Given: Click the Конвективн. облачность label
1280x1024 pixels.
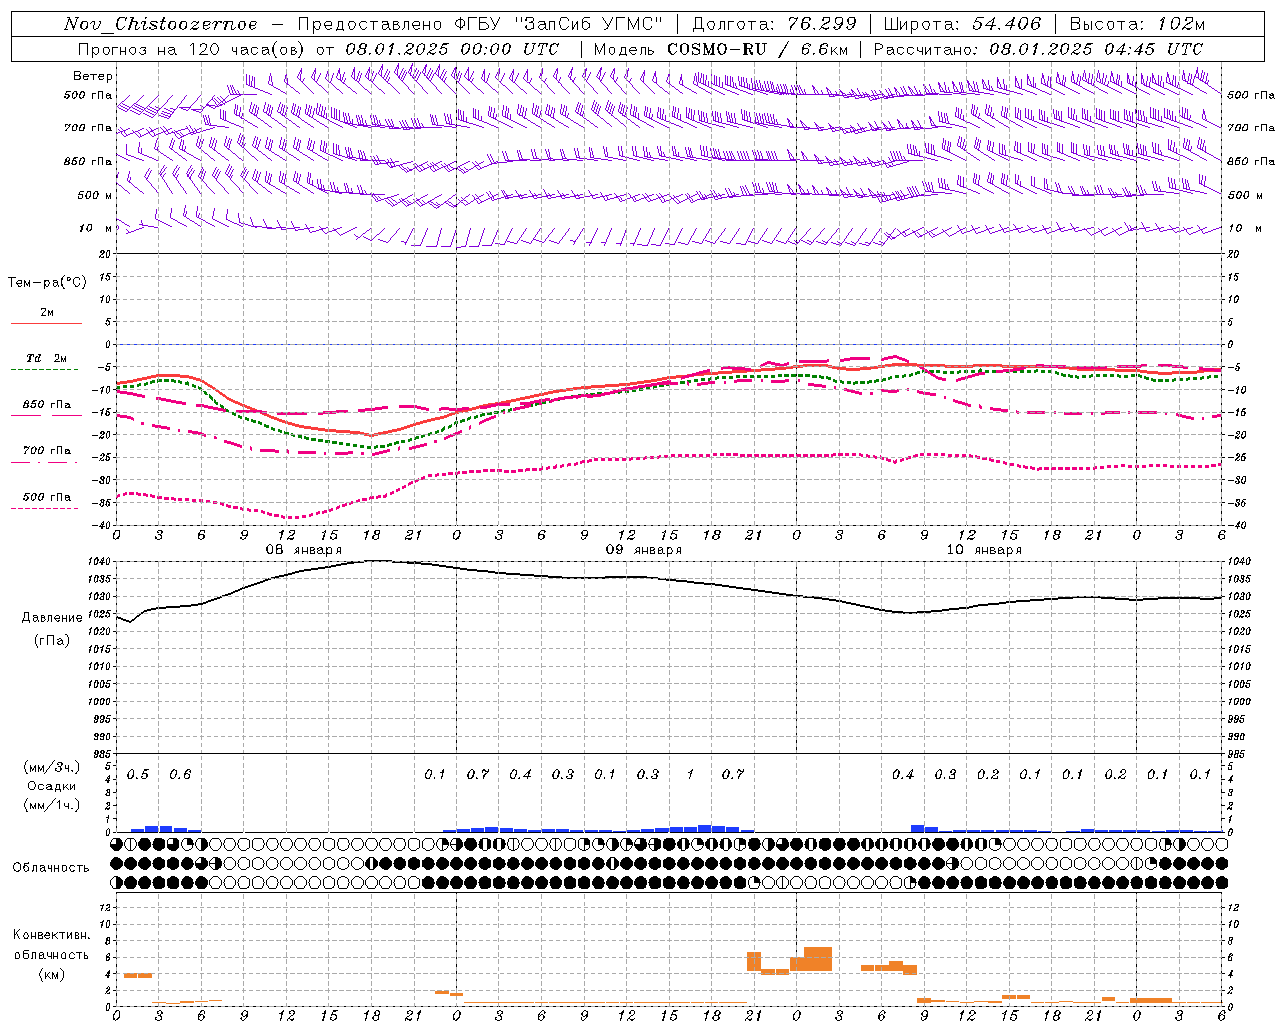Looking at the screenshot, I should tap(51, 945).
